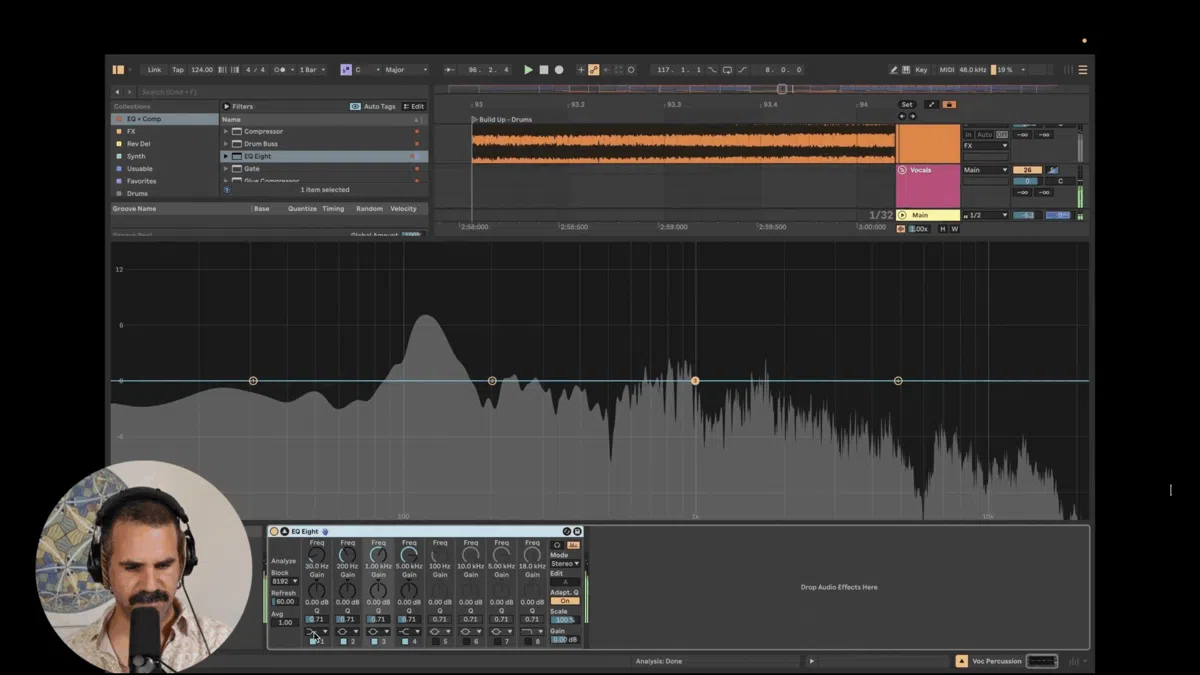Click the Vocals track activator icon
This screenshot has height=675, width=1200.
tap(902, 170)
